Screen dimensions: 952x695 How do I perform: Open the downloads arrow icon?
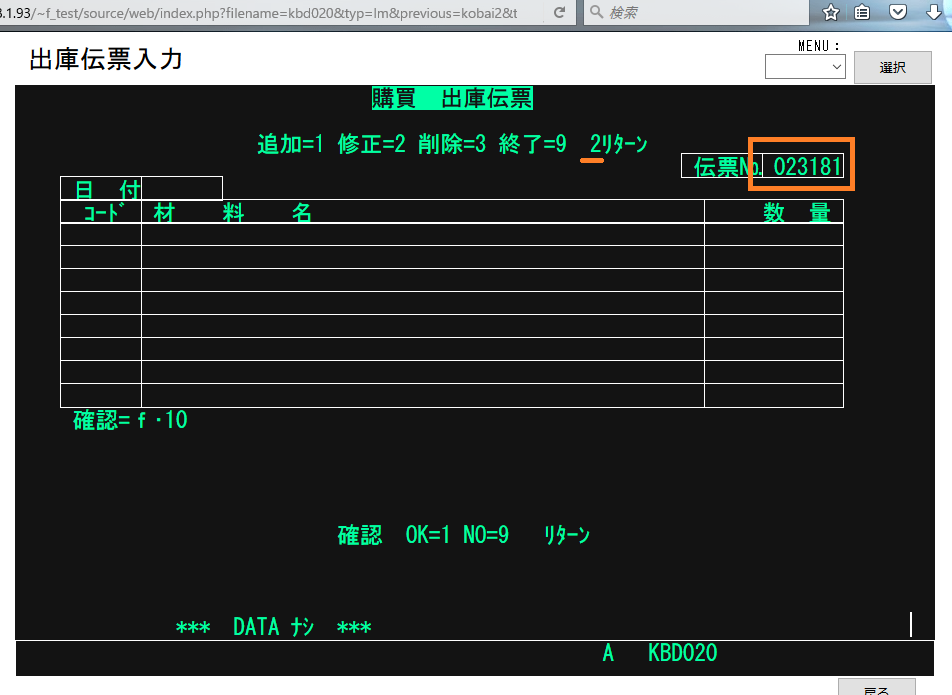pyautogui.click(x=934, y=13)
